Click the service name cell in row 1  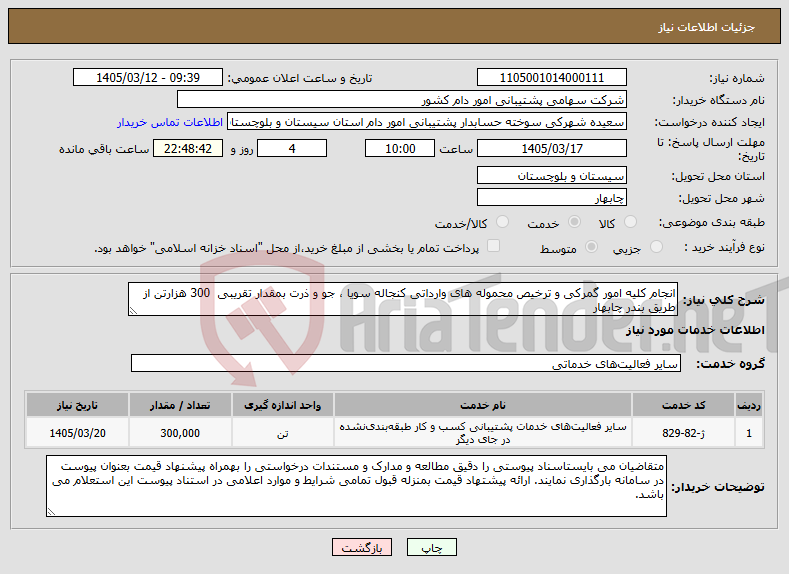coord(483,433)
